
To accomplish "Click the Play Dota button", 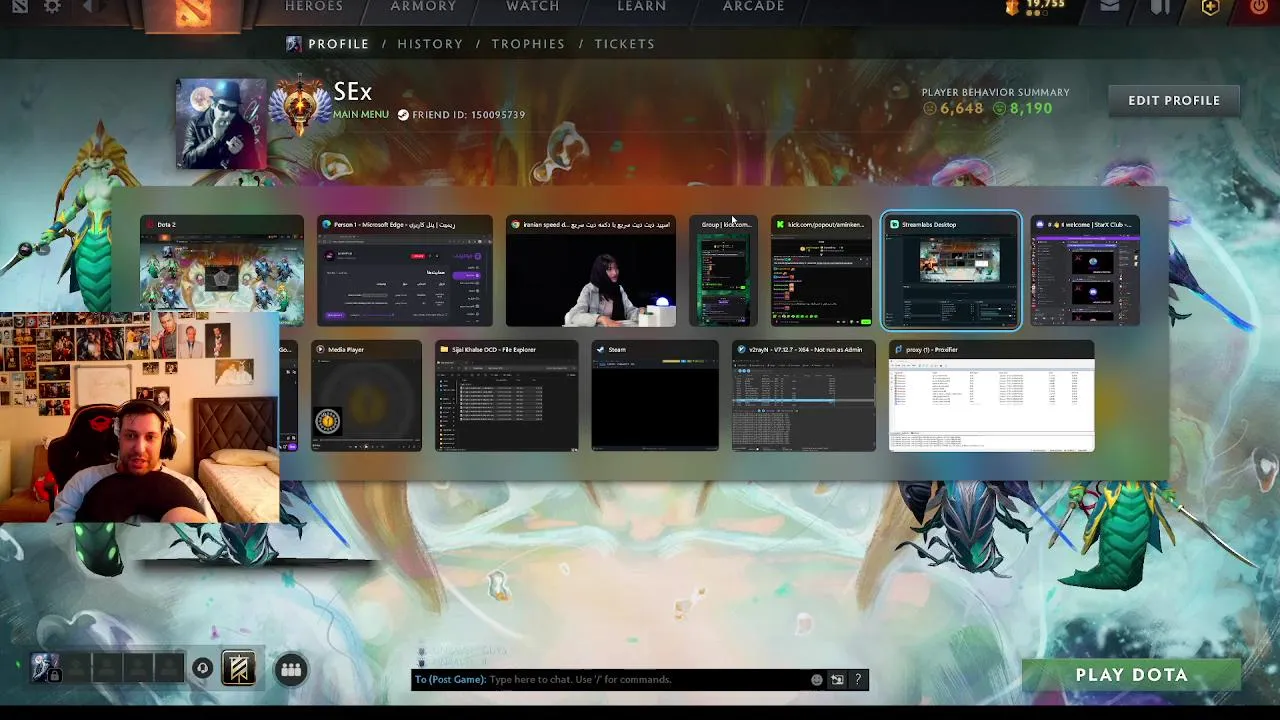I will tap(1132, 675).
